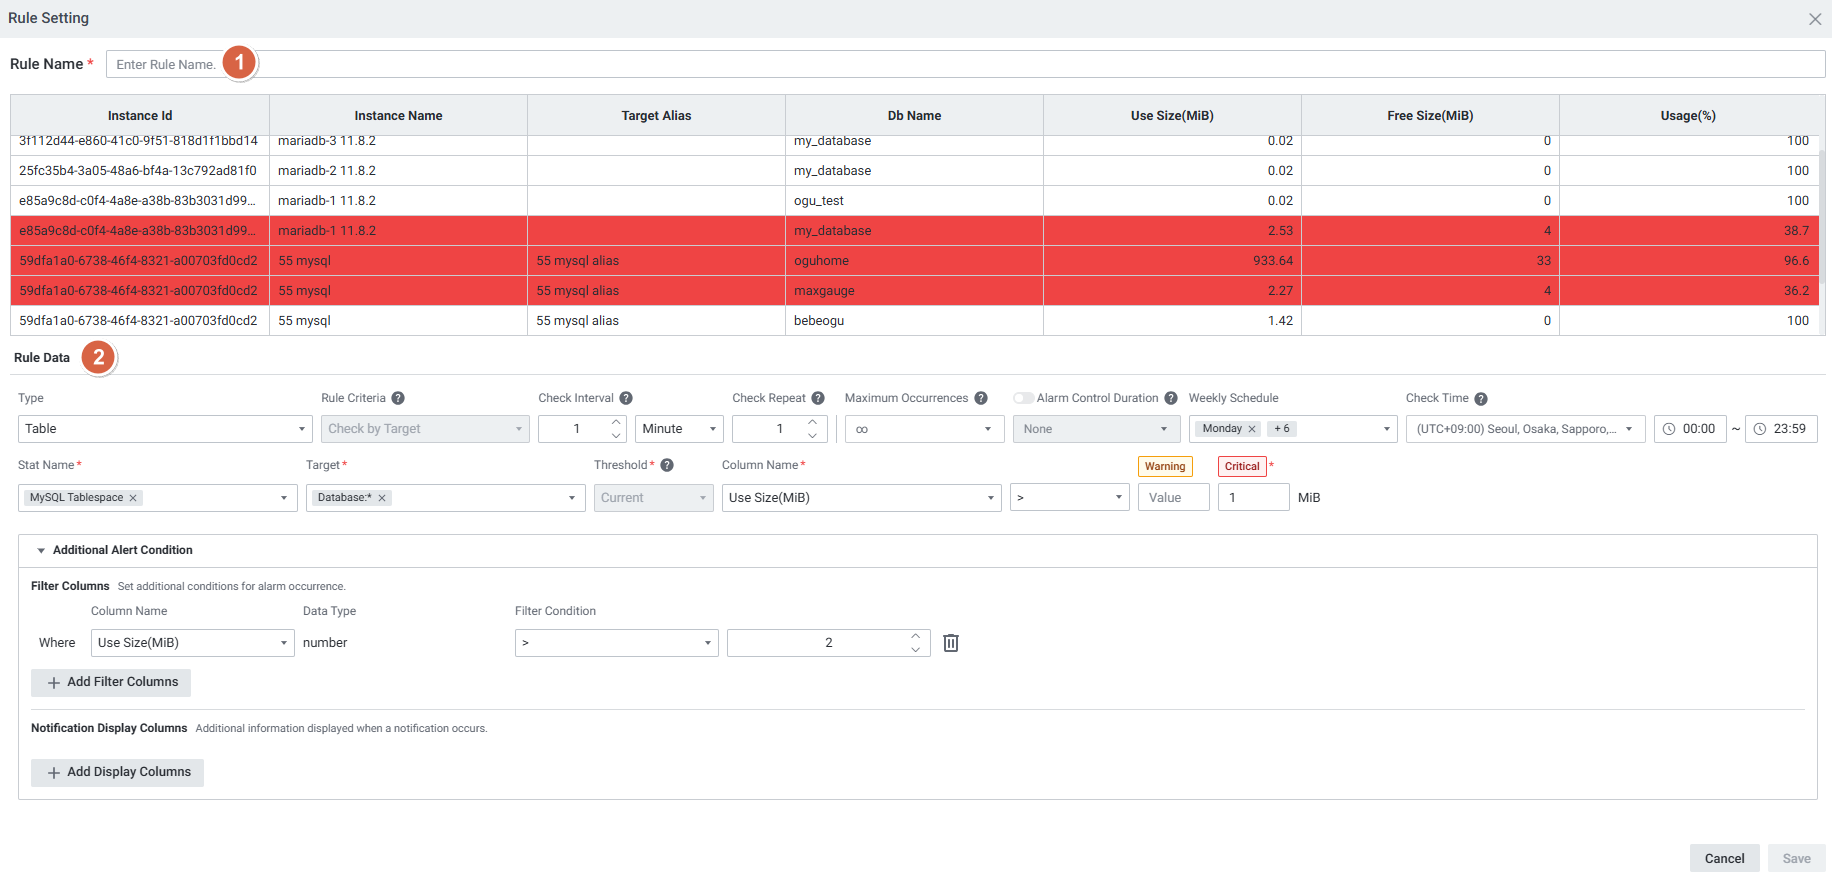Click the trash icon to delete filter row
This screenshot has width=1832, height=874.
(x=951, y=643)
